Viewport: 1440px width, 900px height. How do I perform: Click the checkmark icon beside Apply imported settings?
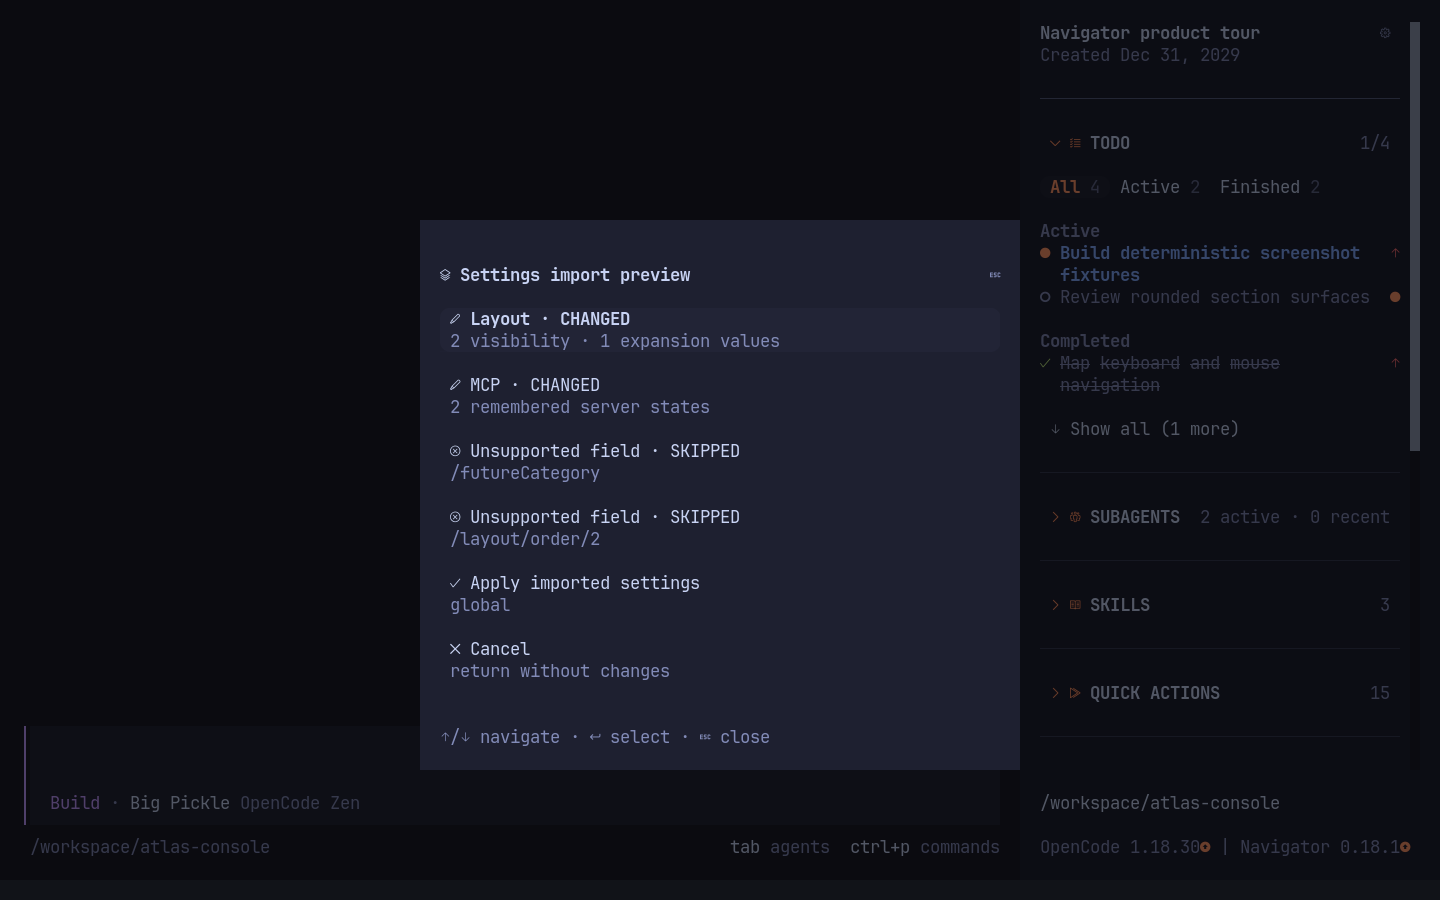[455, 583]
